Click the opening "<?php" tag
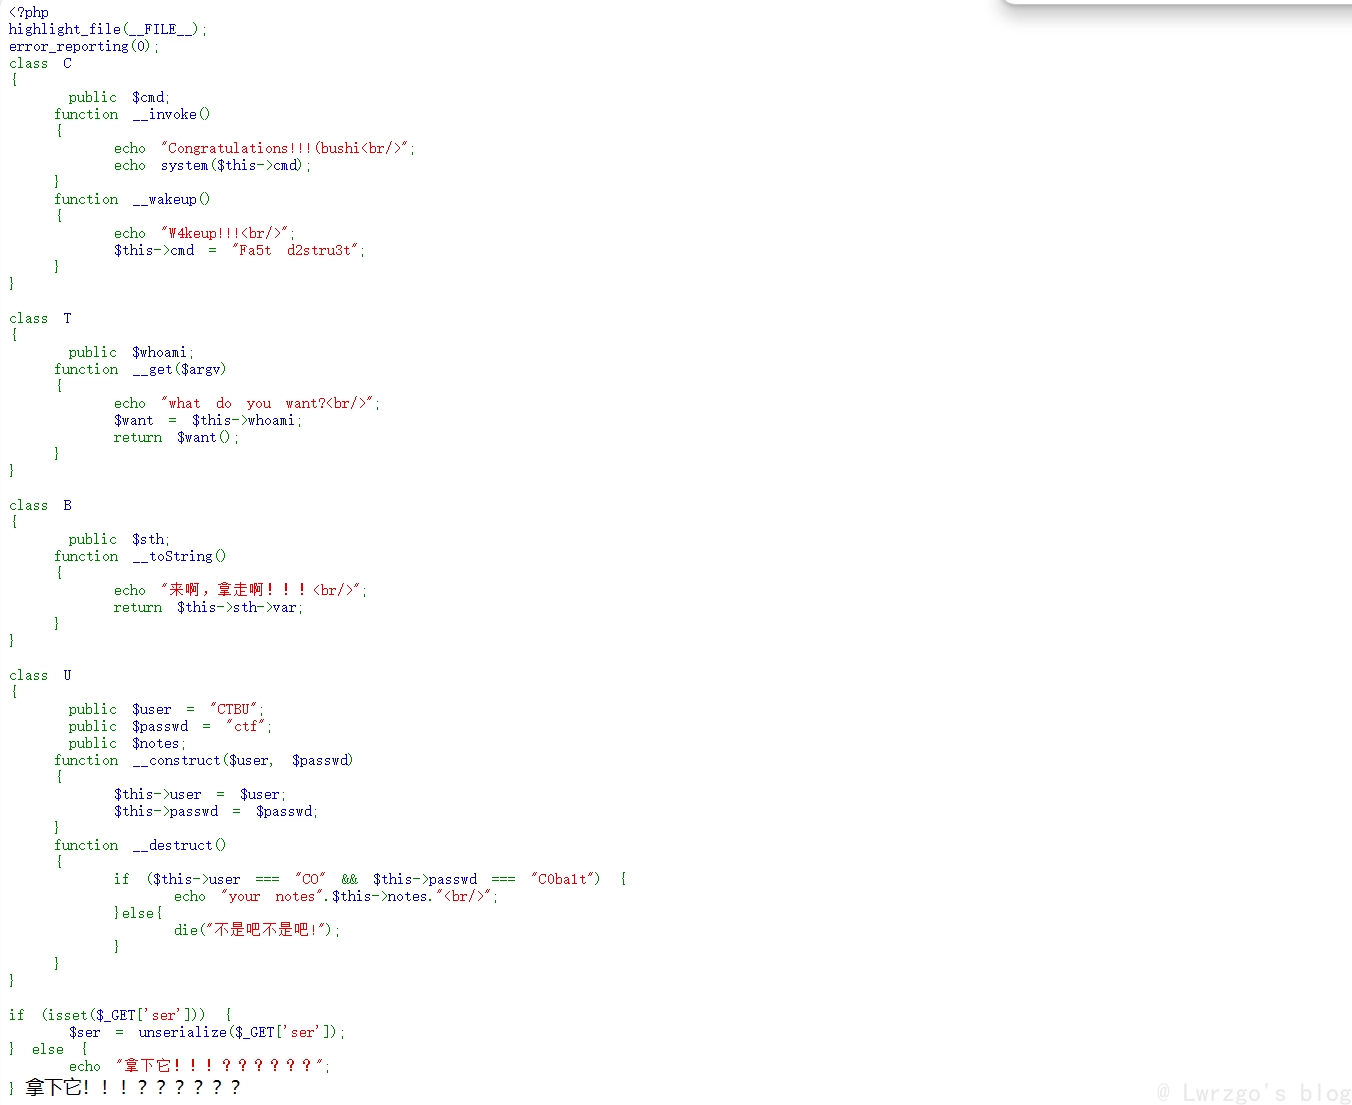Screen dimensions: 1352x1105 29,12
